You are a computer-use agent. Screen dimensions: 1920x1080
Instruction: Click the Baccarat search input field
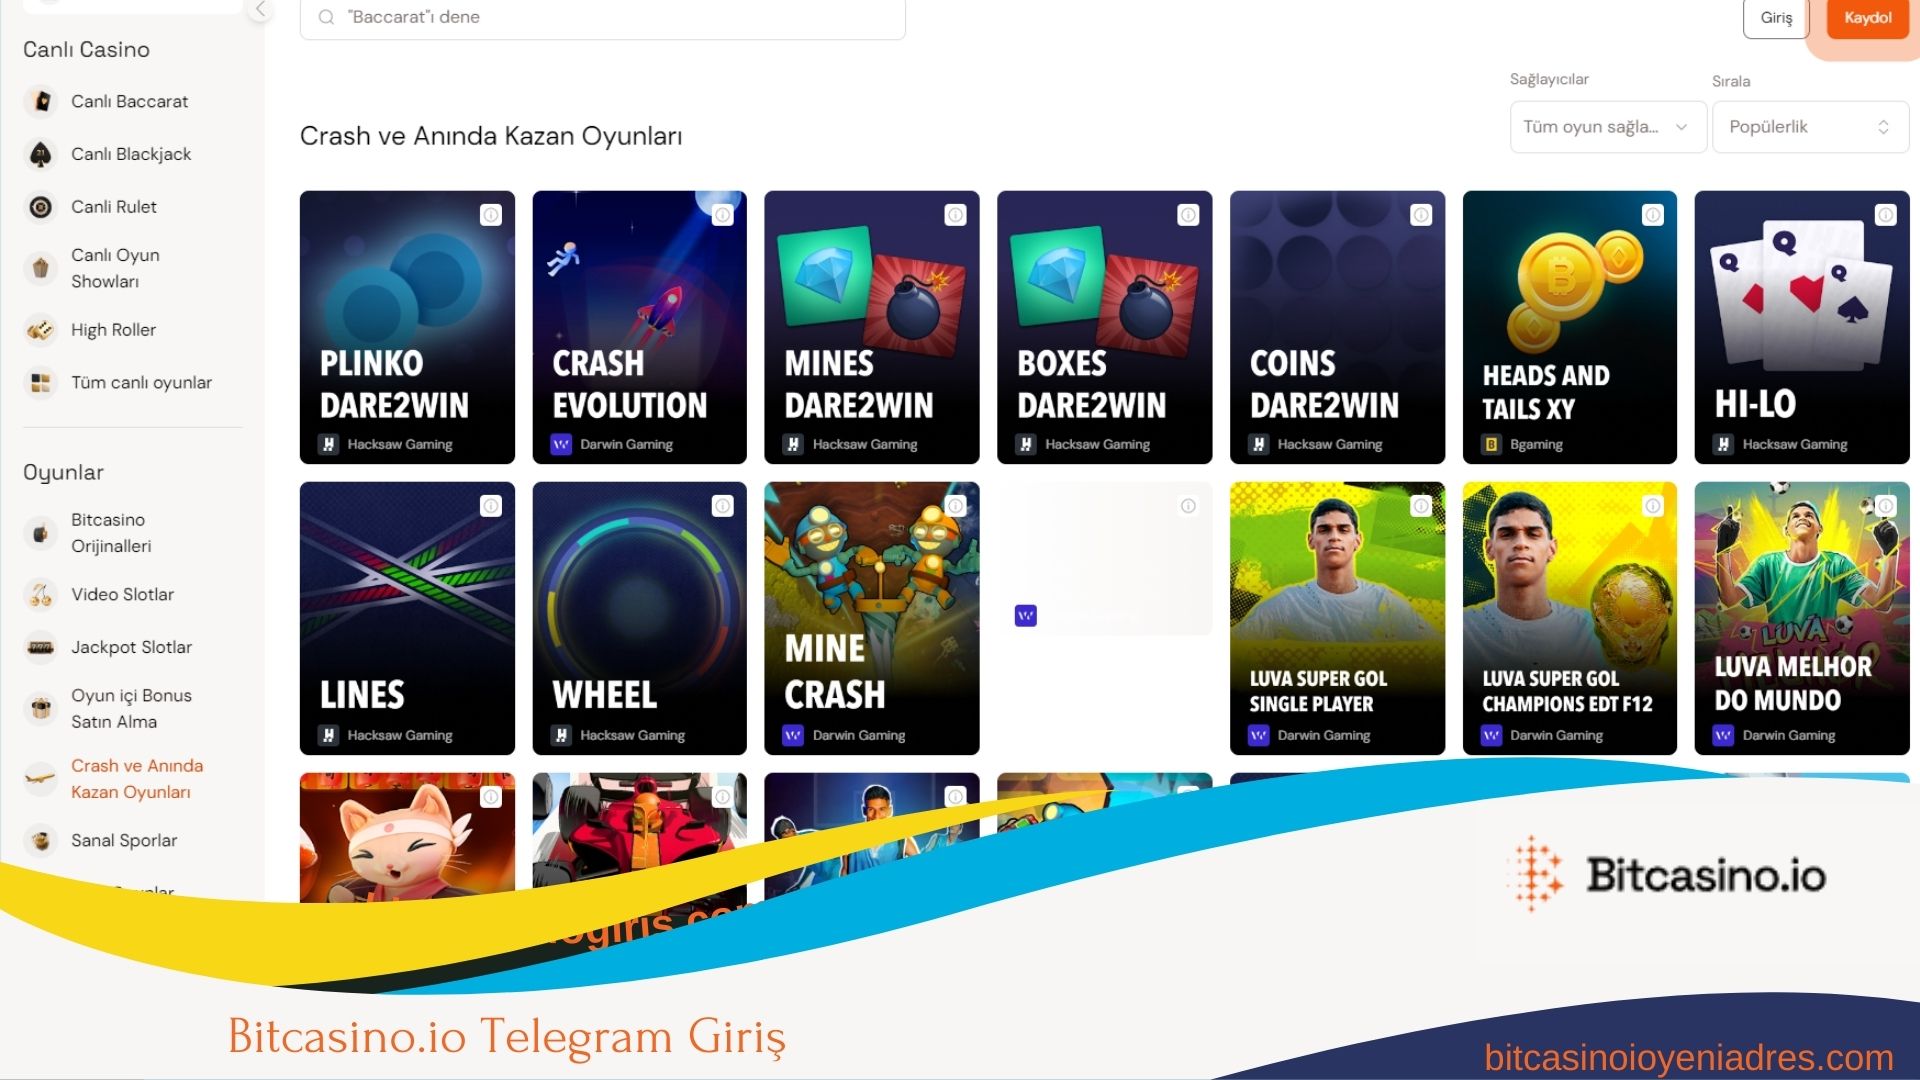pyautogui.click(x=602, y=18)
